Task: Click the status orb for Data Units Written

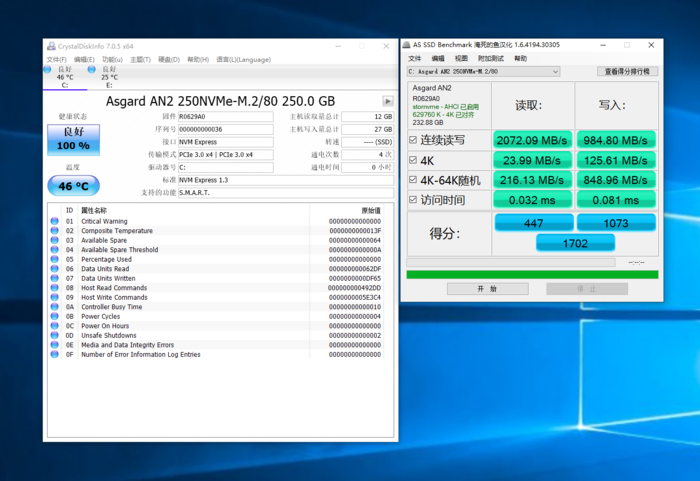Action: coord(54,278)
